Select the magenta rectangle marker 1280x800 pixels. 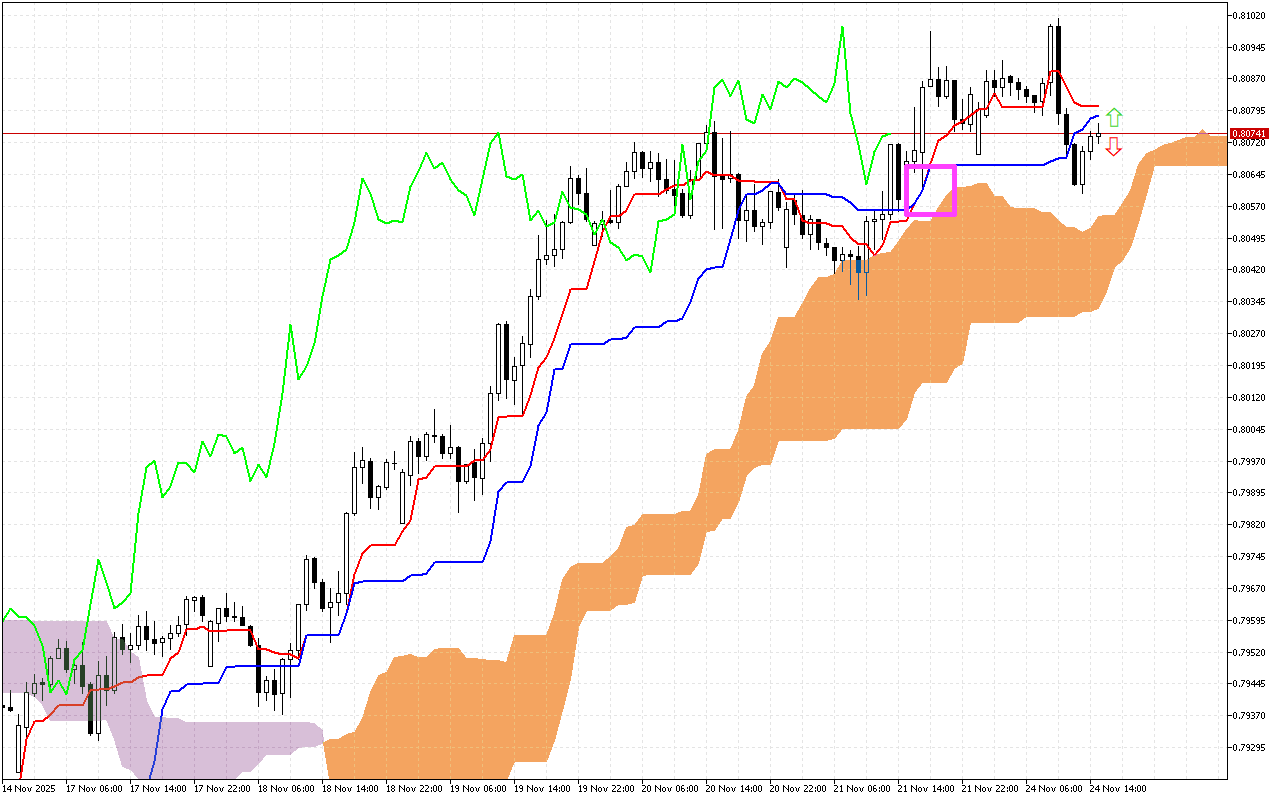tap(931, 190)
